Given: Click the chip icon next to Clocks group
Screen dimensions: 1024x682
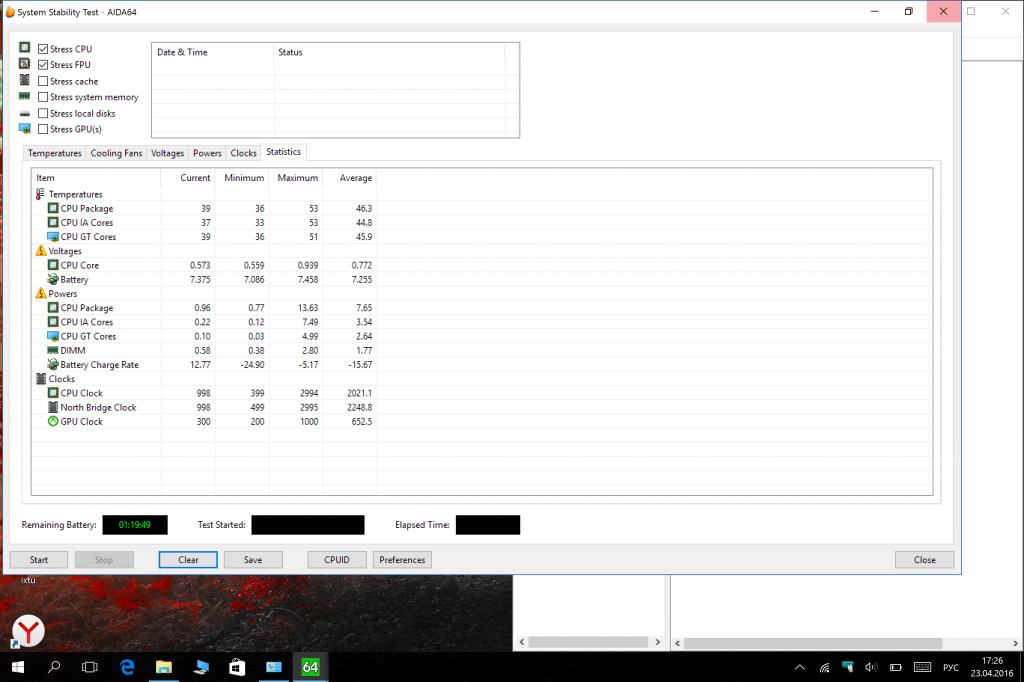Looking at the screenshot, I should [x=40, y=379].
